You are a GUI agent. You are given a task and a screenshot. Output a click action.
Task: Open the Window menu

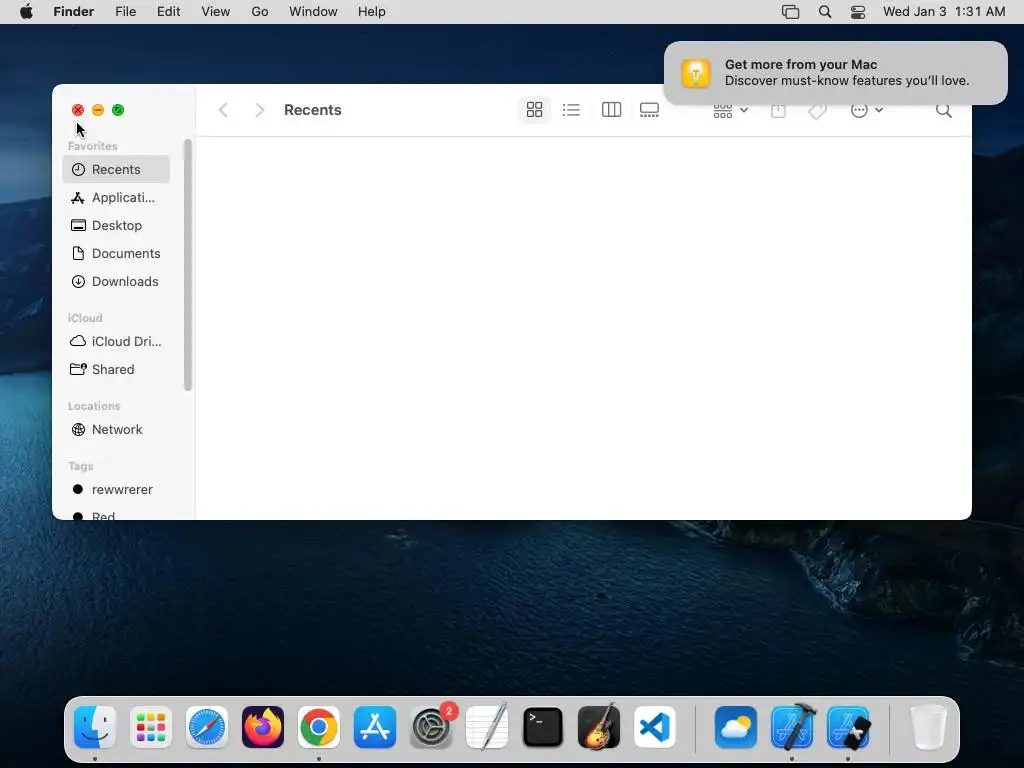pos(313,12)
